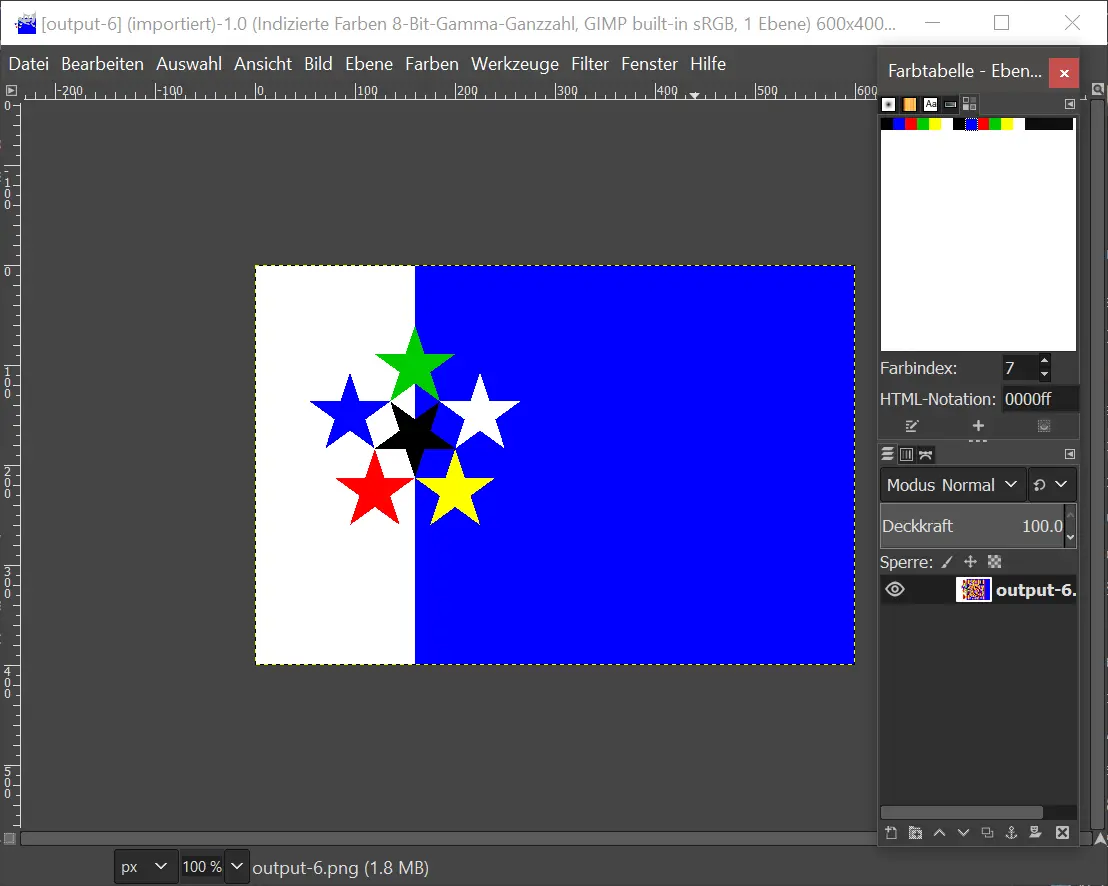
Task: Open the Filter menu
Action: point(589,64)
